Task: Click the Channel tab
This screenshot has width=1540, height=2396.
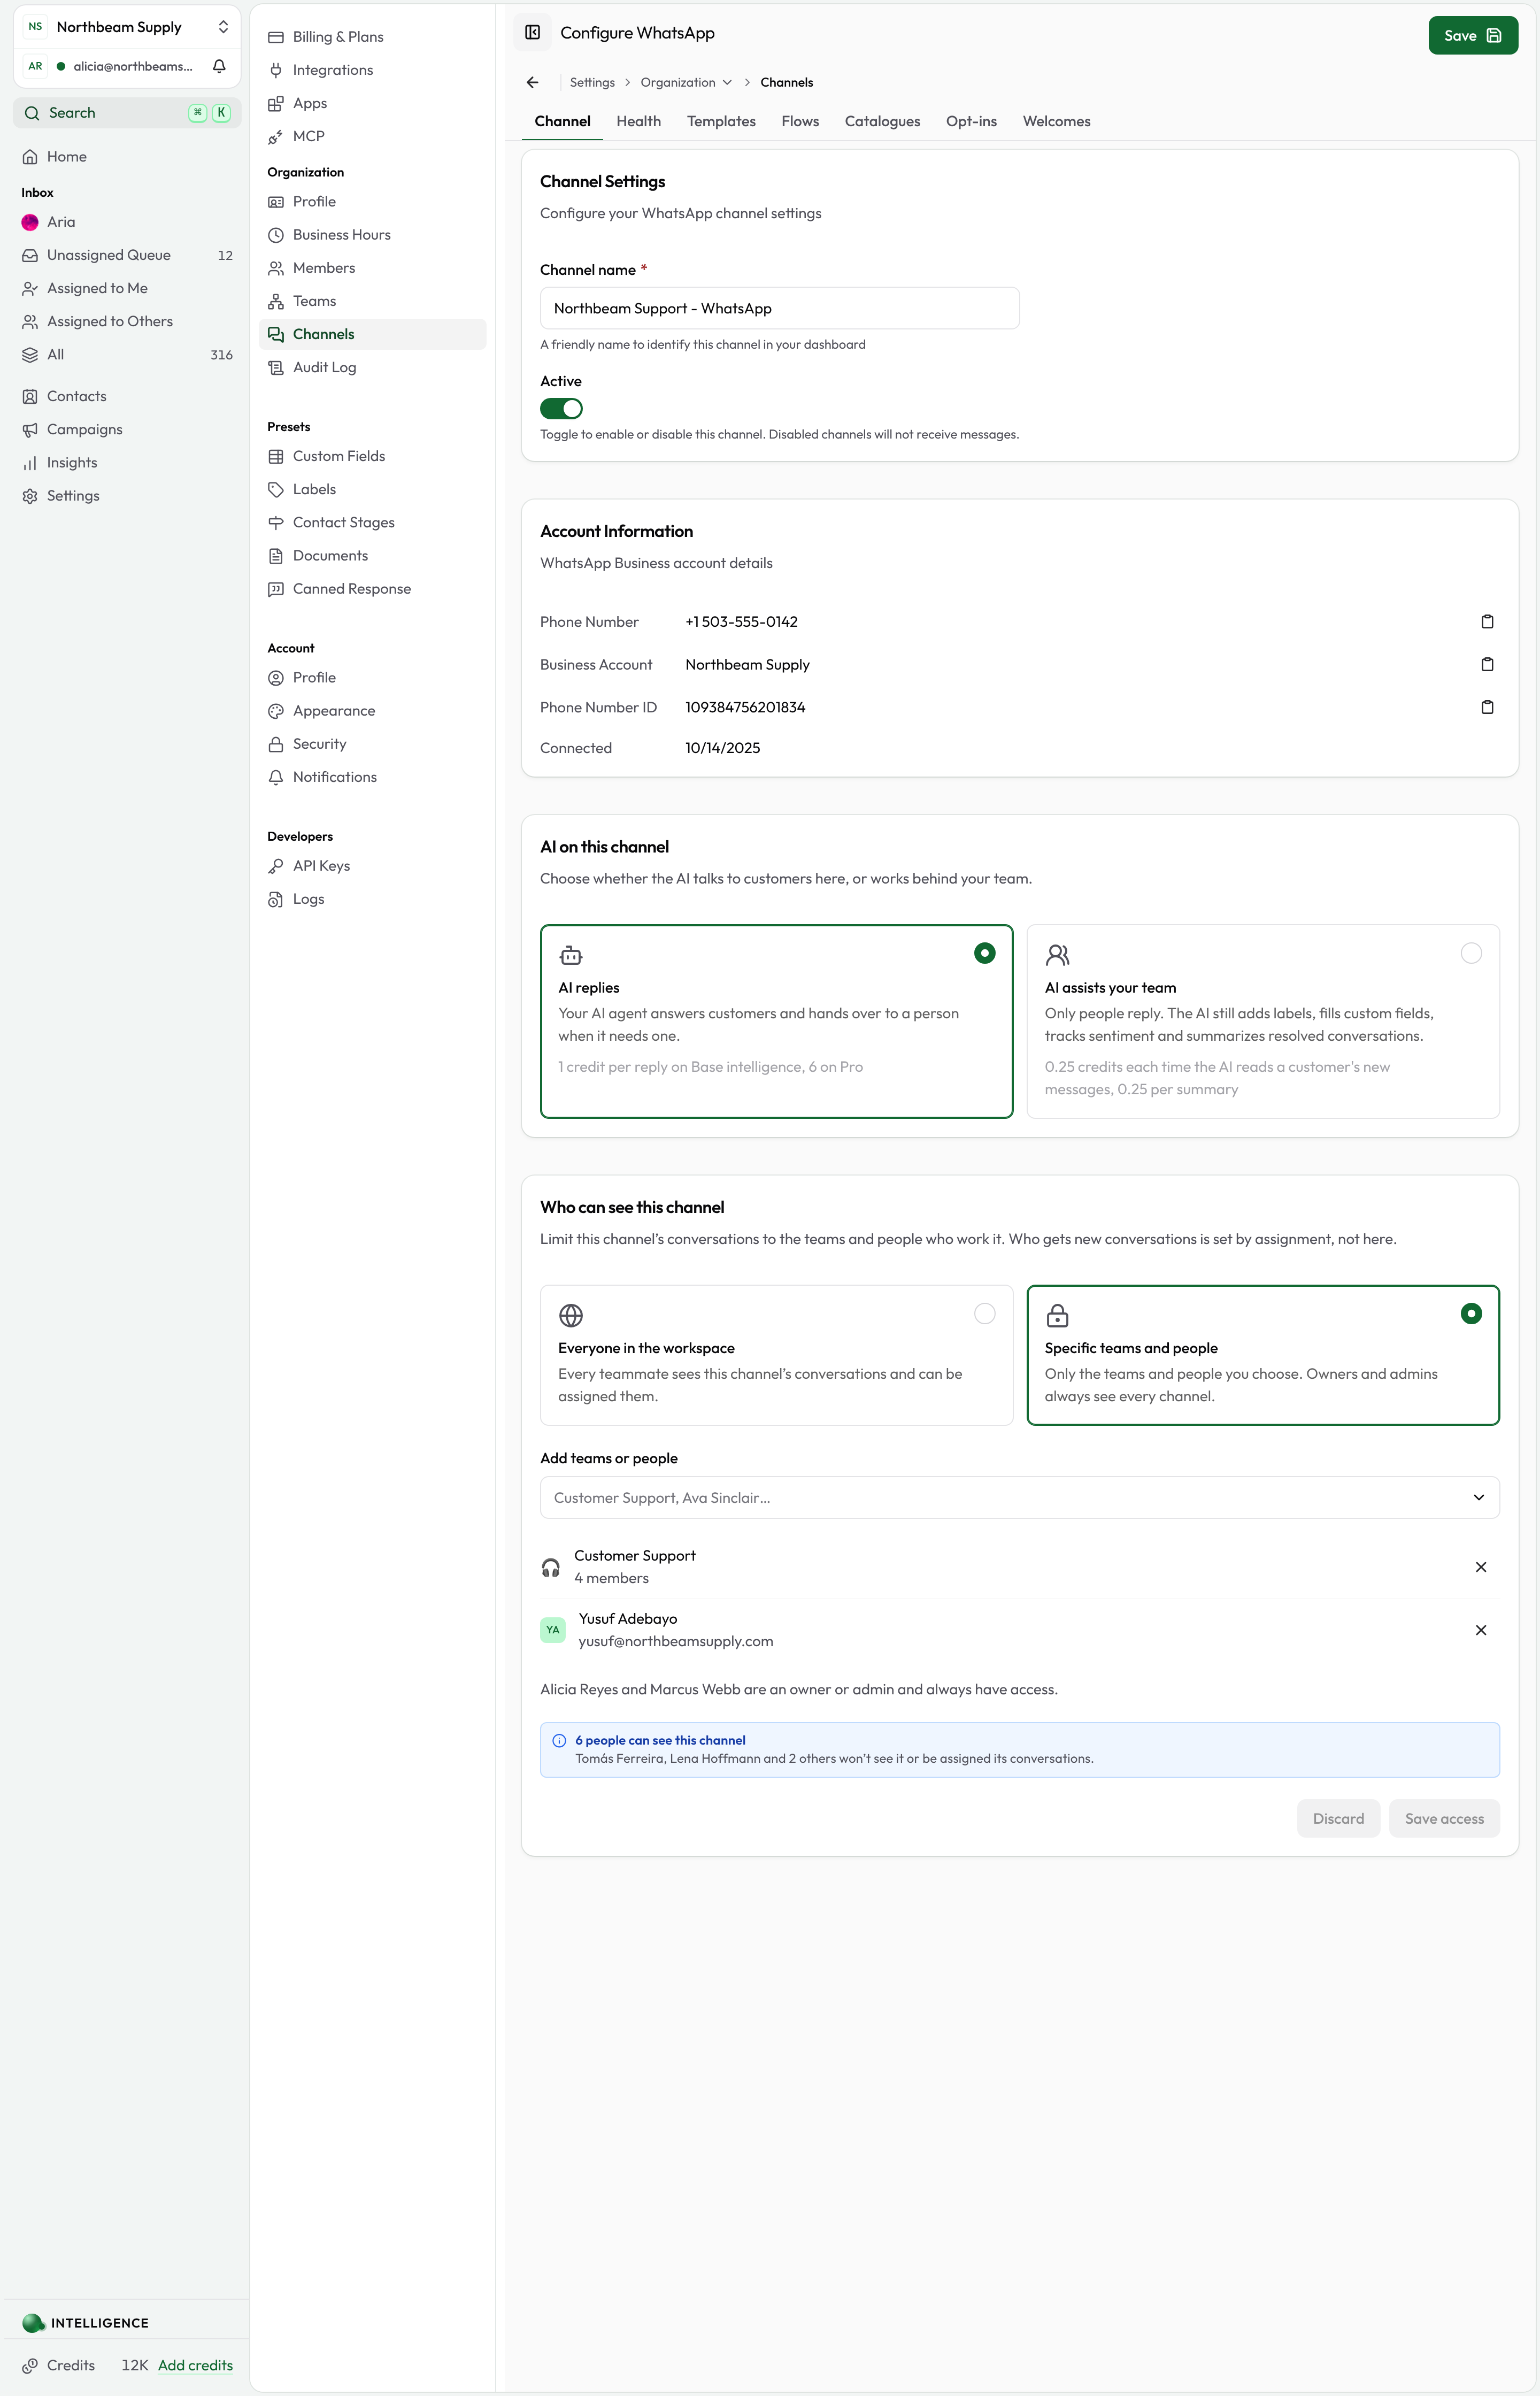Action: pyautogui.click(x=562, y=121)
